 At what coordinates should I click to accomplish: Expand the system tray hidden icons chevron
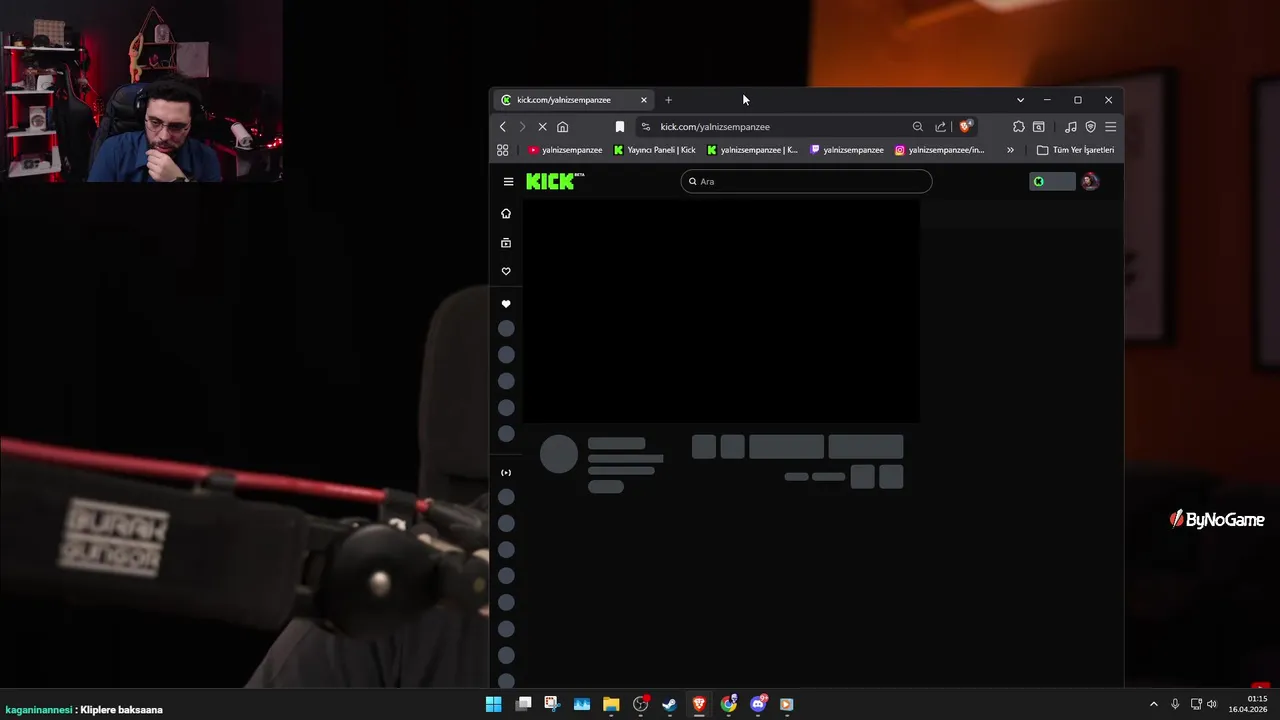pyautogui.click(x=1154, y=704)
